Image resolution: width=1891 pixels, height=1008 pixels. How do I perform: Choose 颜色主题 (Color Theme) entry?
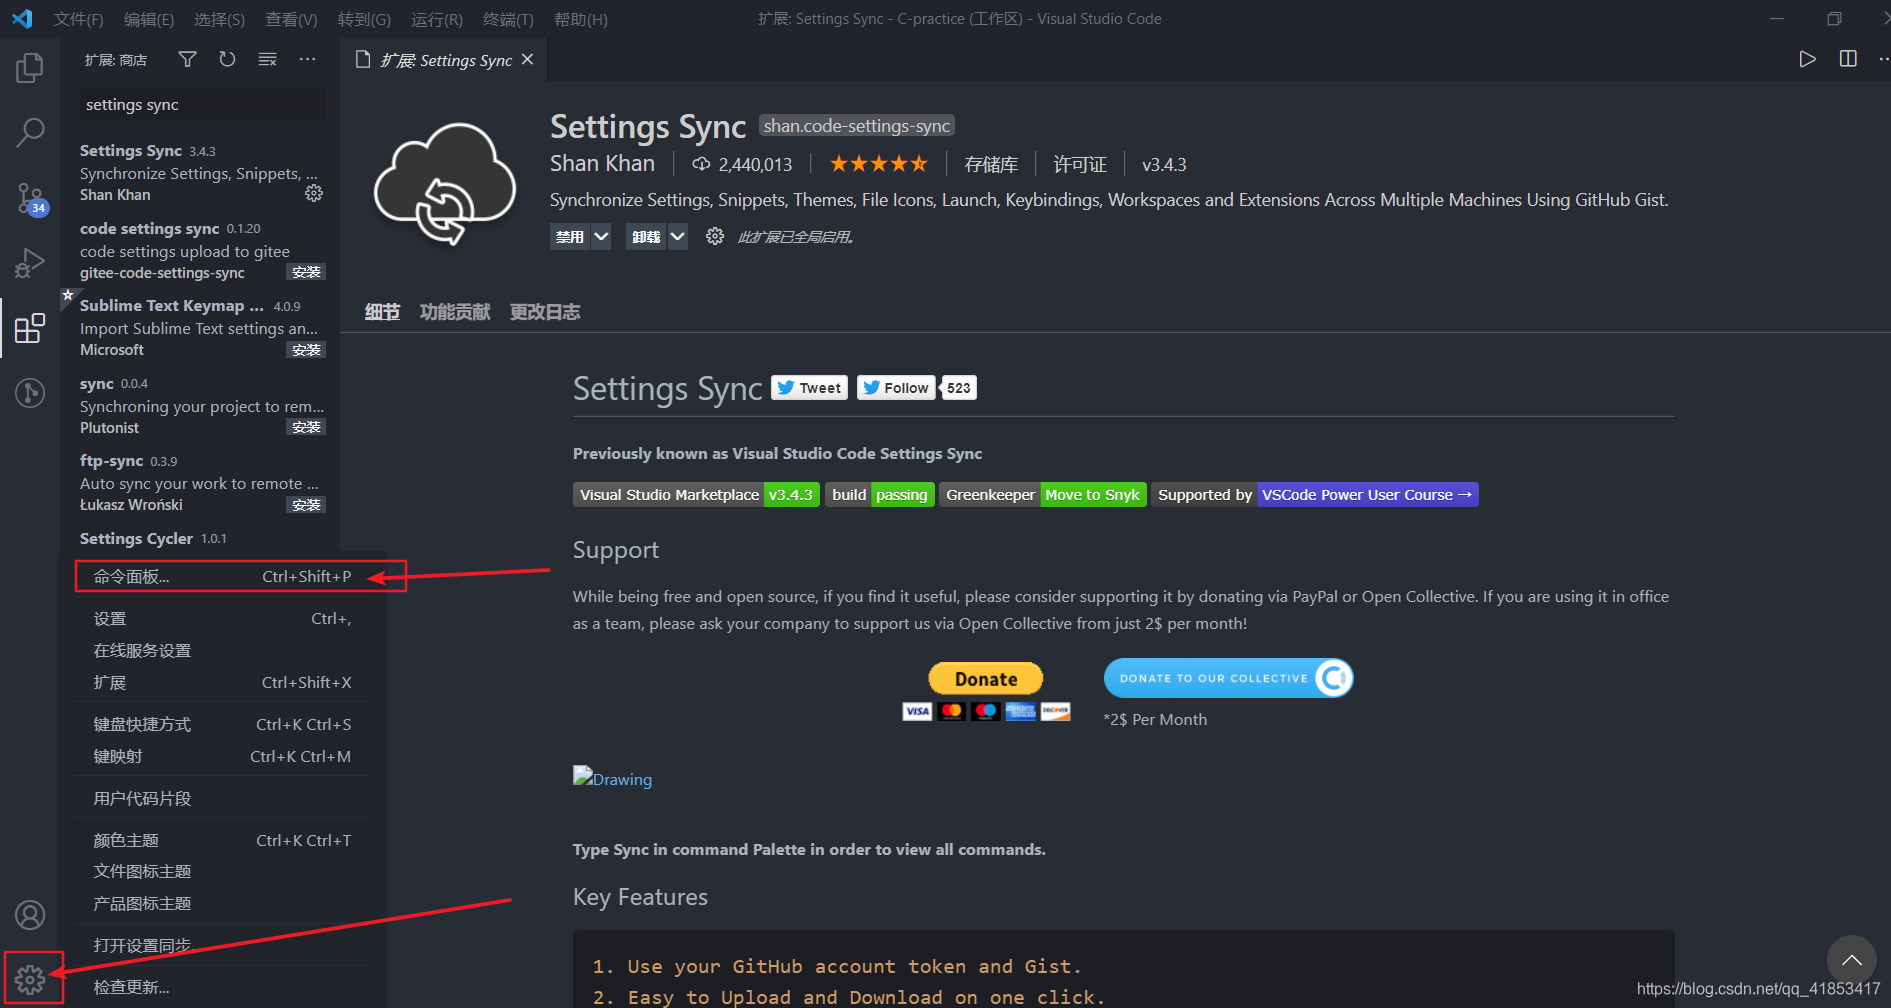tap(222, 841)
